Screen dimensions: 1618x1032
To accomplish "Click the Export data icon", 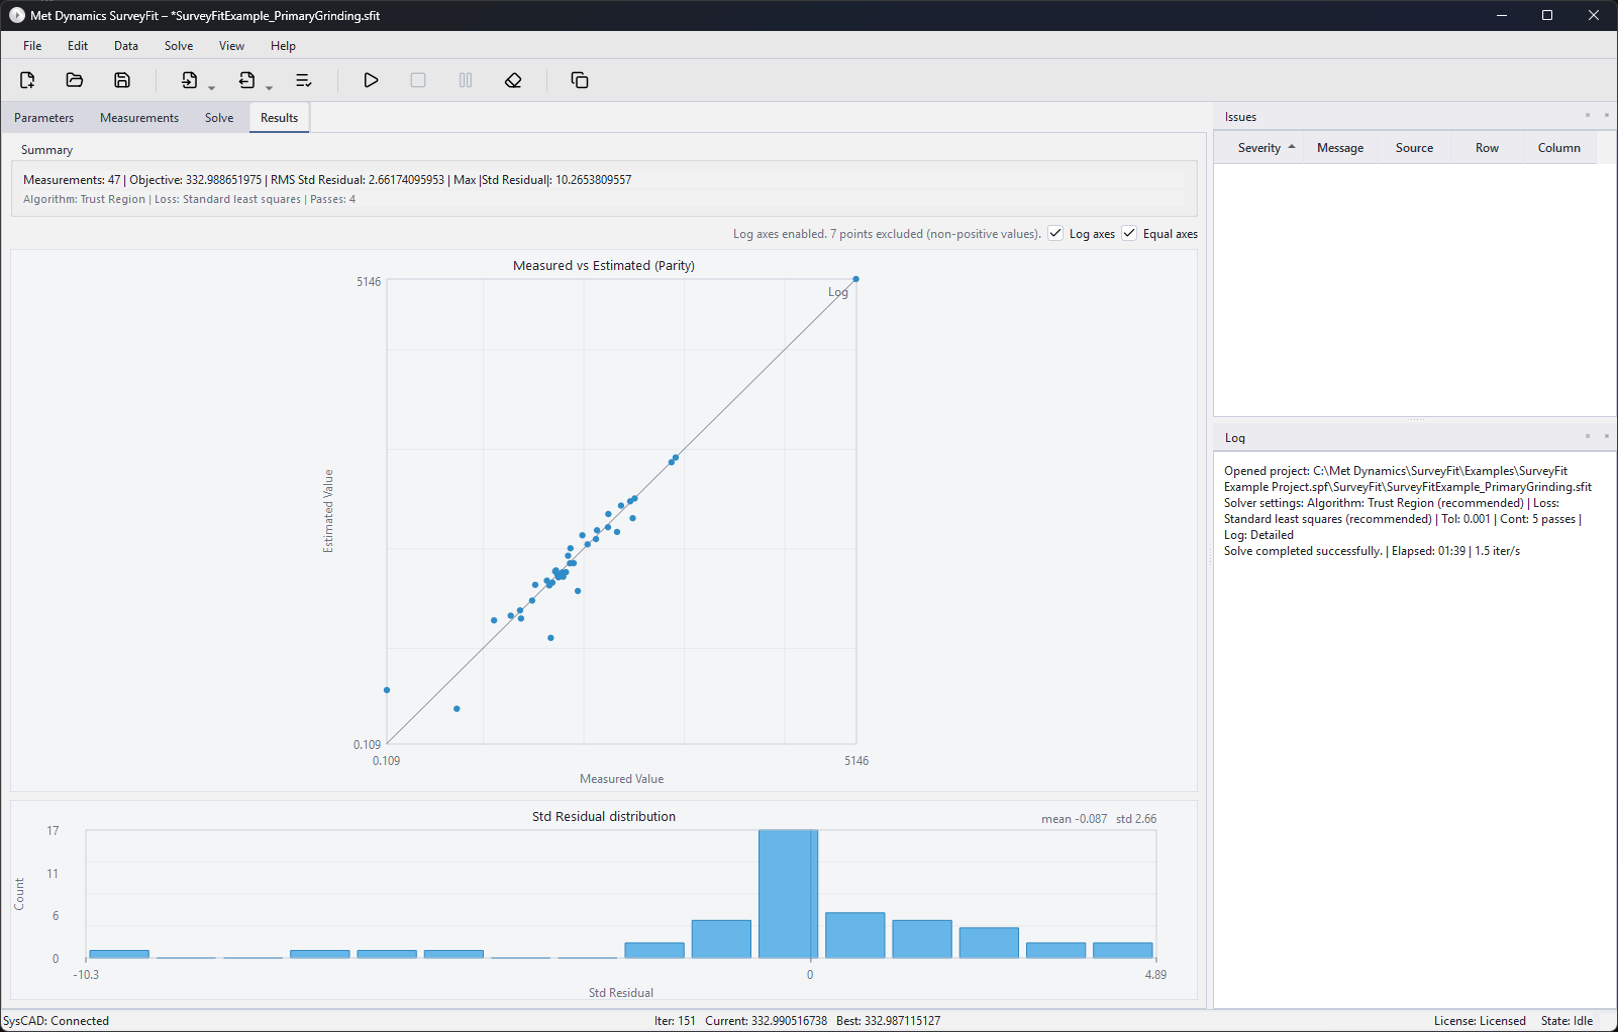I will coord(246,80).
